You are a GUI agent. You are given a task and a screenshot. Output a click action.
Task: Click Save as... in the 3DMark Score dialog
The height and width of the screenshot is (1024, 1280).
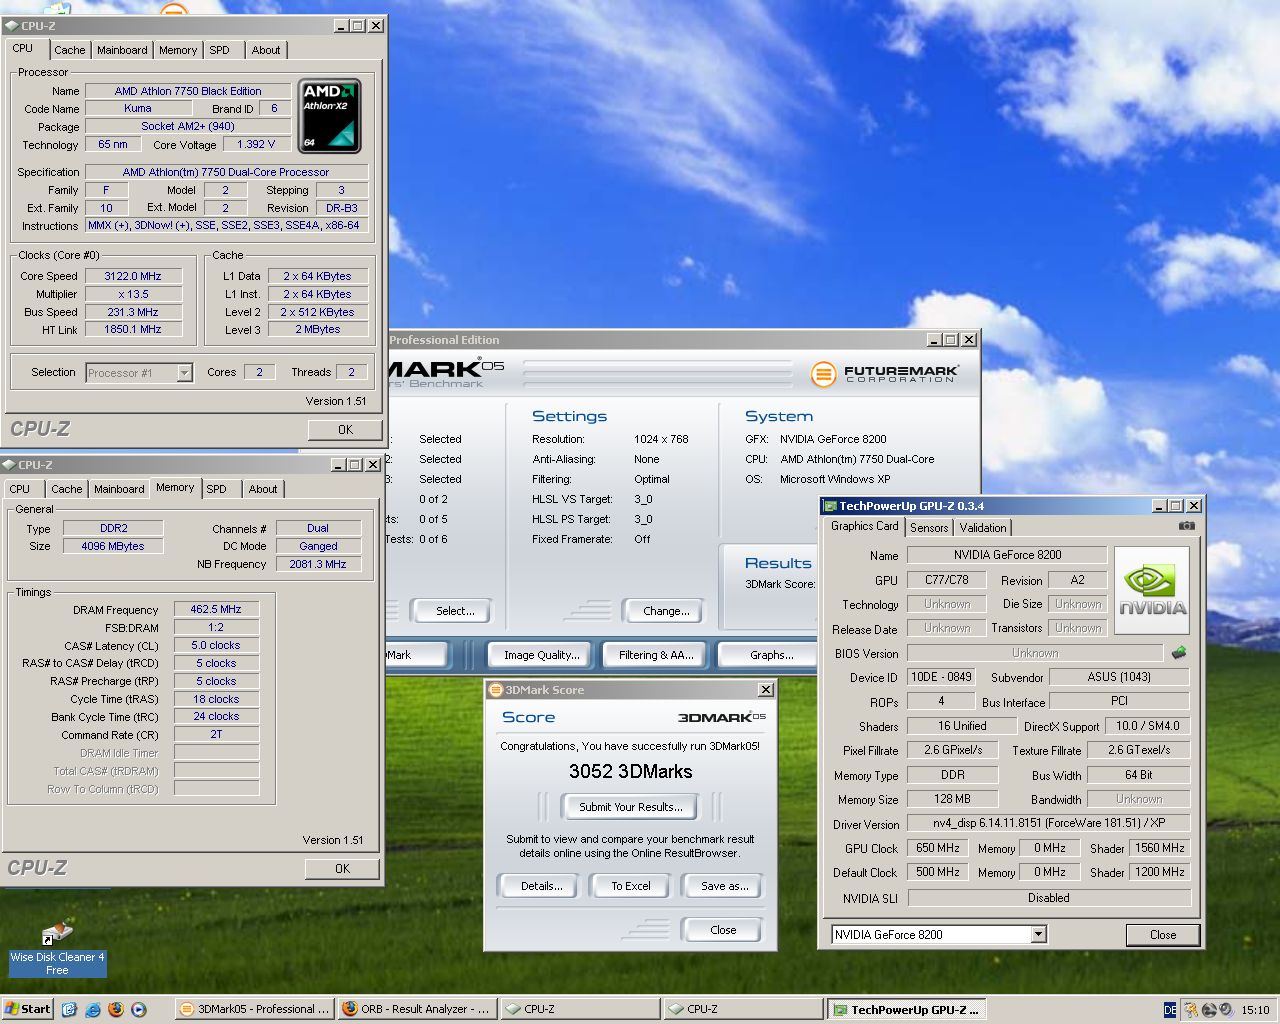(724, 886)
